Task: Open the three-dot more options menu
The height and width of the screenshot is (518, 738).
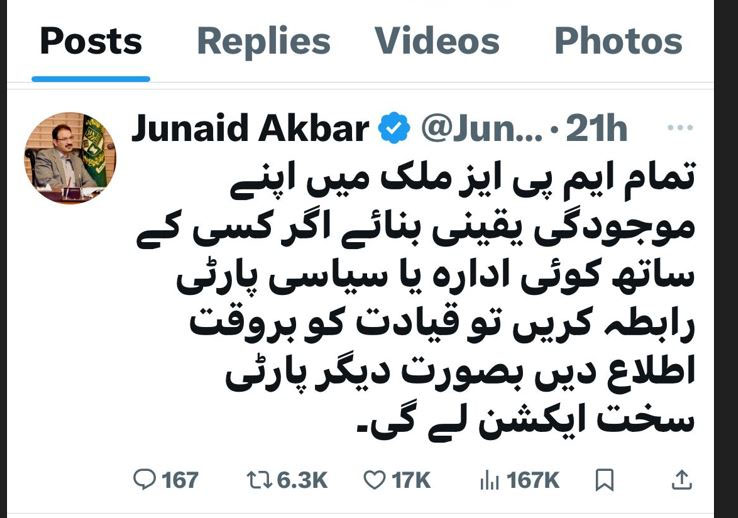Action: click(680, 128)
